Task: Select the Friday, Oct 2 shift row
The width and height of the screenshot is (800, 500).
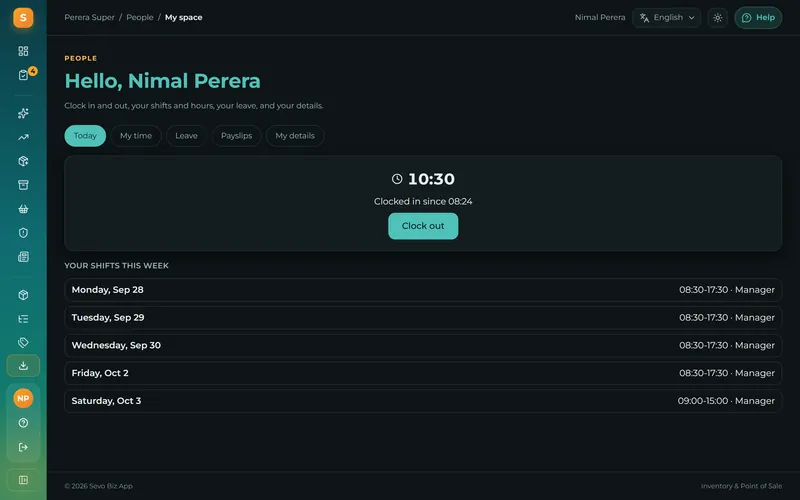Action: (423, 373)
